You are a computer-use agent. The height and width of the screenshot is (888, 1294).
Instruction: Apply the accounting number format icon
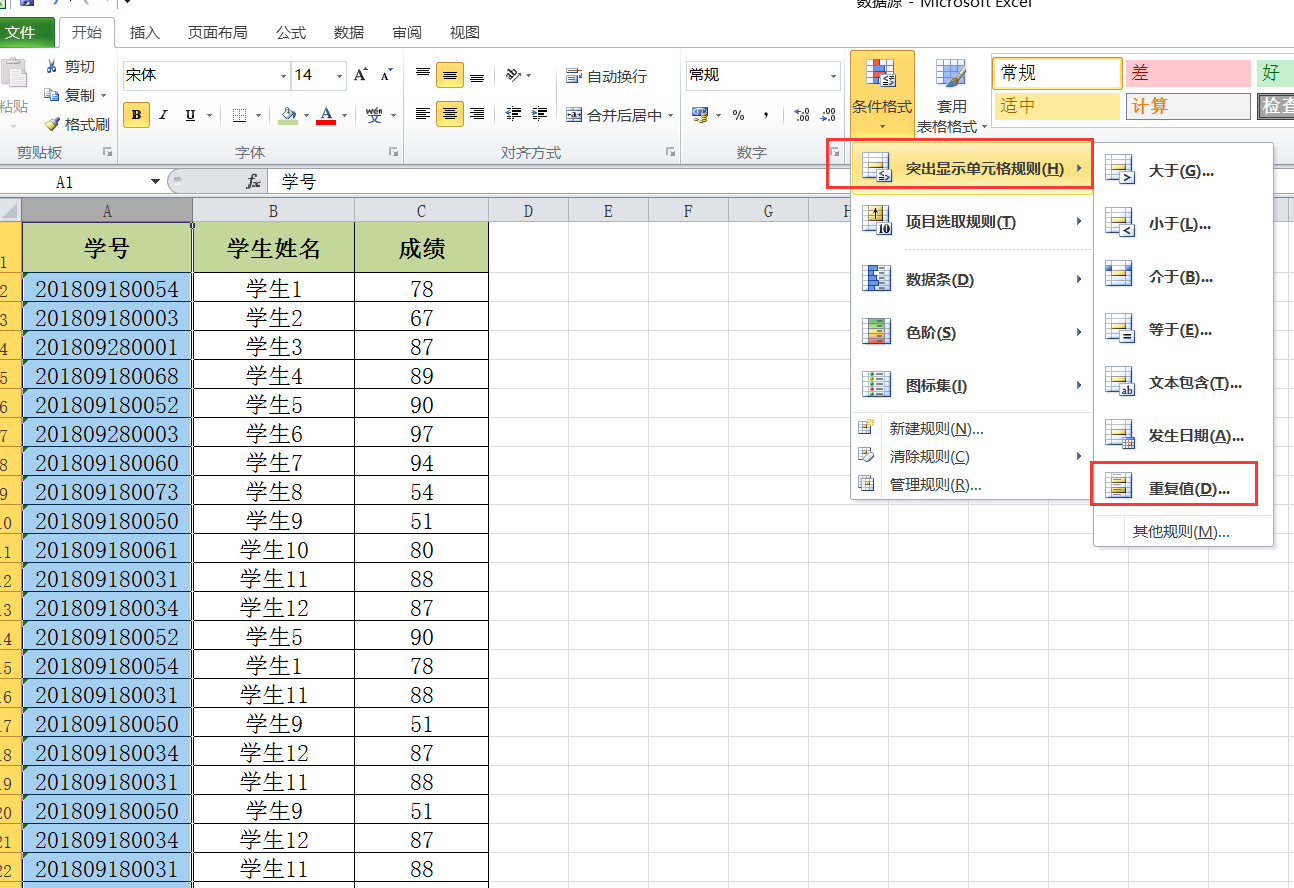coord(699,115)
